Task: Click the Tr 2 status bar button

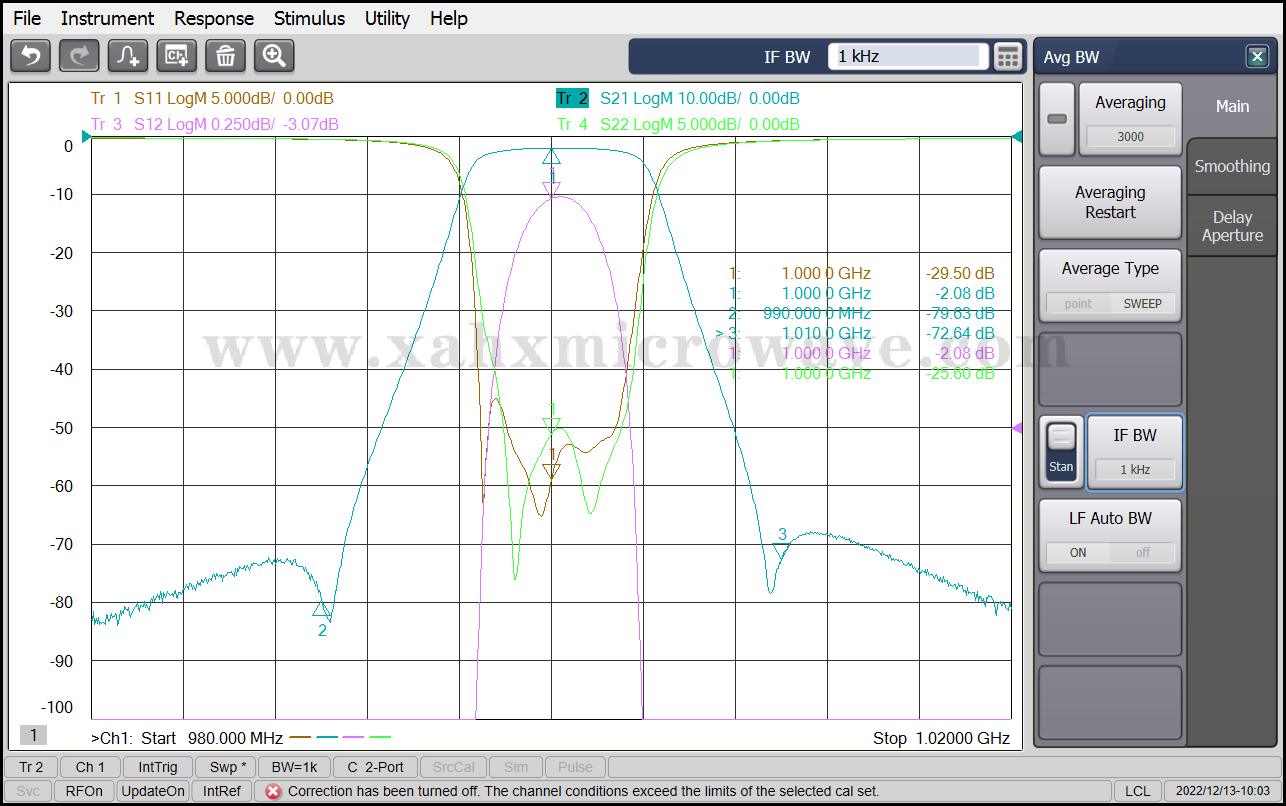Action: pyautogui.click(x=31, y=767)
